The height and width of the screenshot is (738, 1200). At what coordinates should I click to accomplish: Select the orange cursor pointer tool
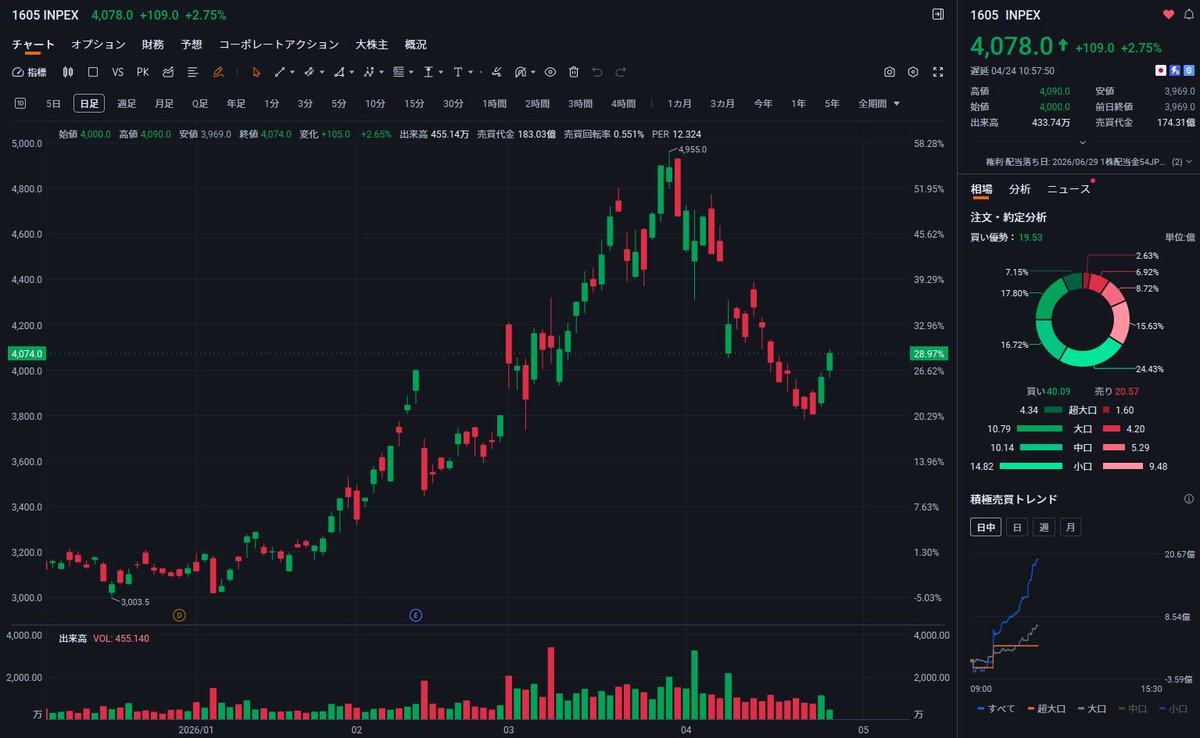click(x=257, y=72)
